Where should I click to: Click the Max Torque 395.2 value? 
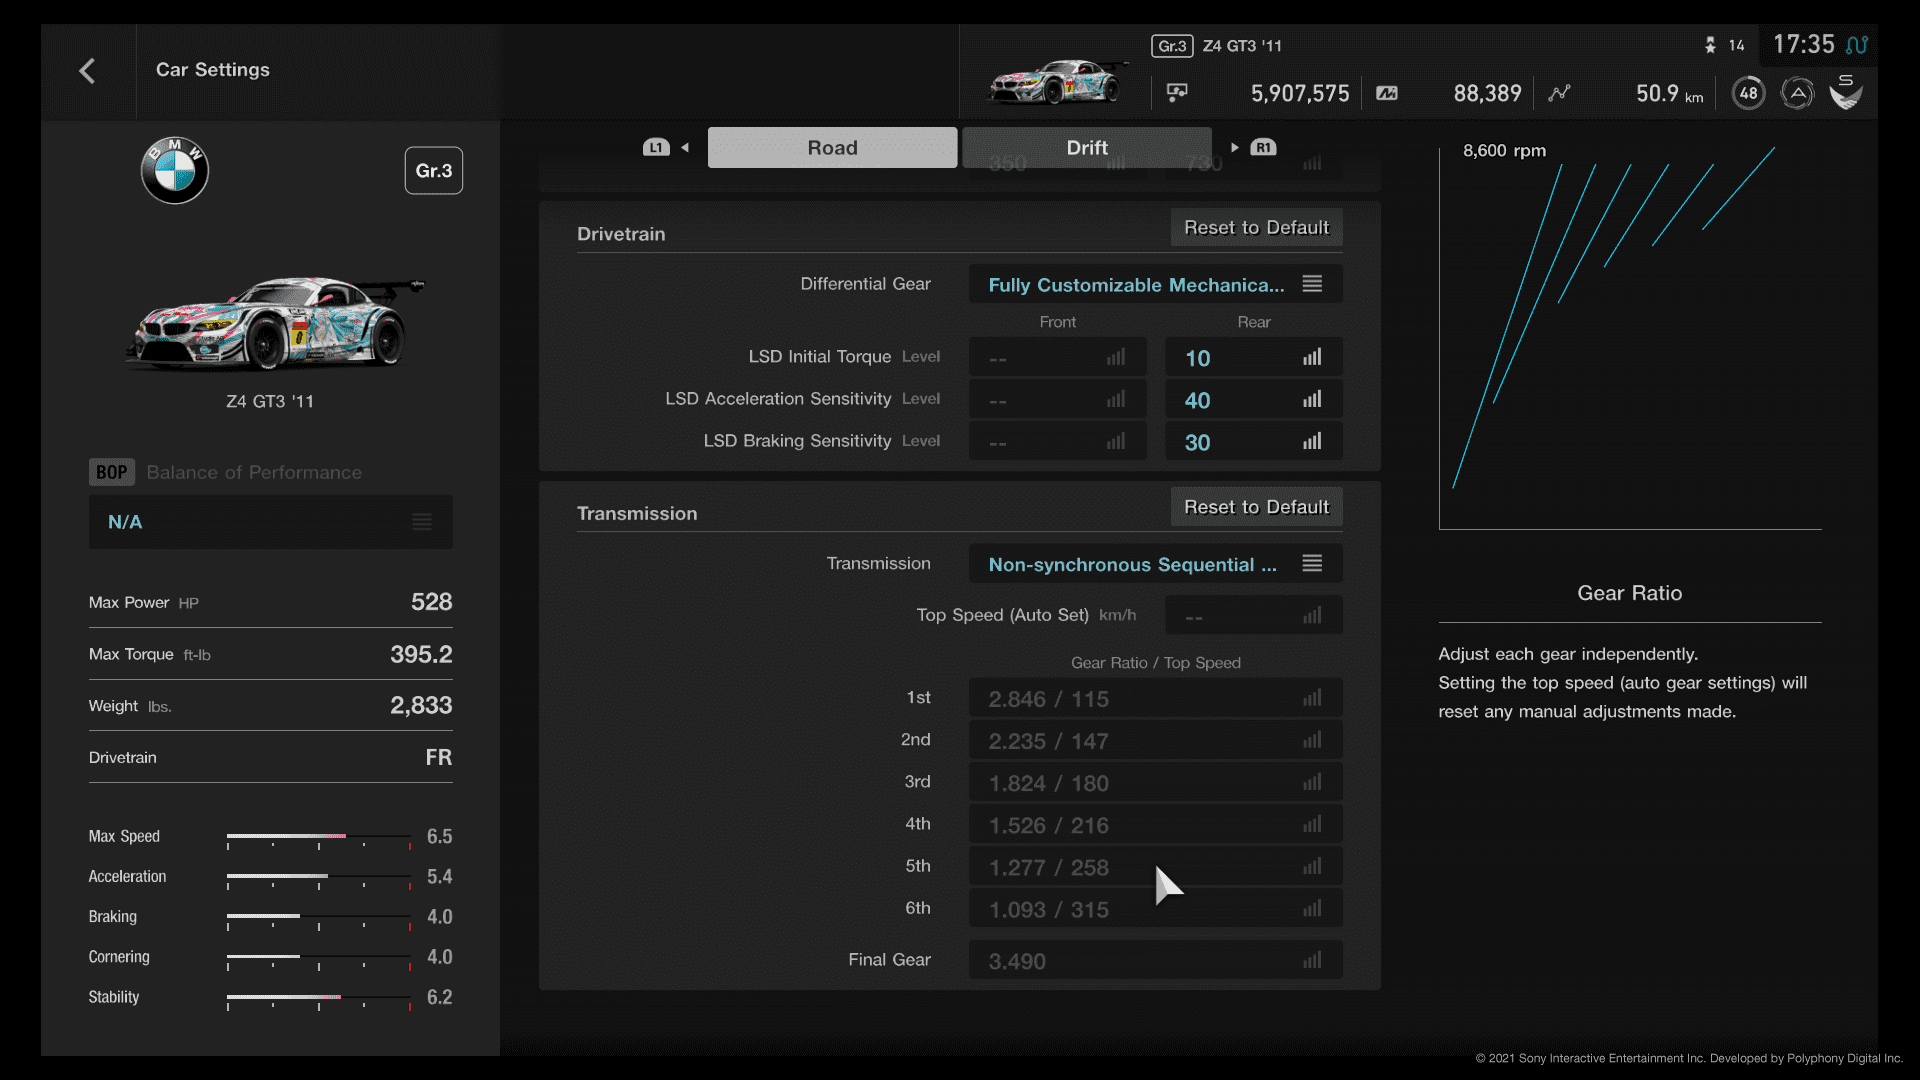(x=421, y=654)
